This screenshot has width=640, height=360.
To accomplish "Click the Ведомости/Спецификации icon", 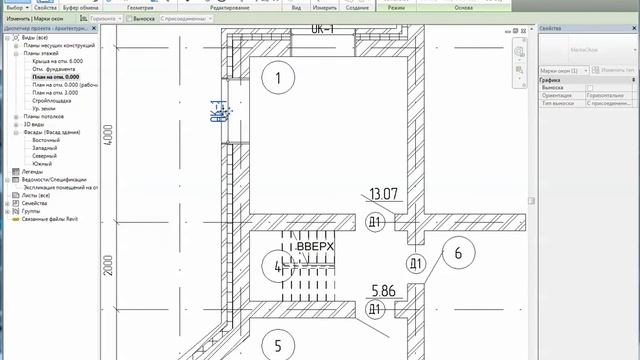I will click(16, 180).
